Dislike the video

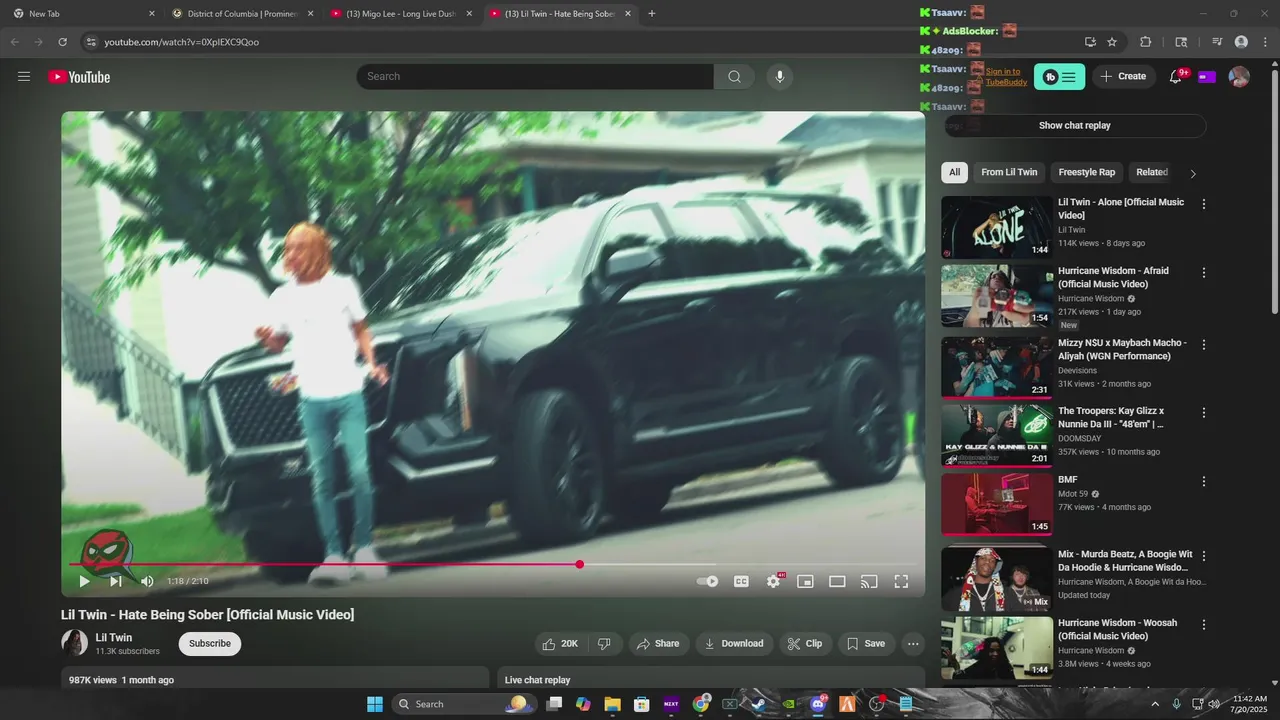604,643
